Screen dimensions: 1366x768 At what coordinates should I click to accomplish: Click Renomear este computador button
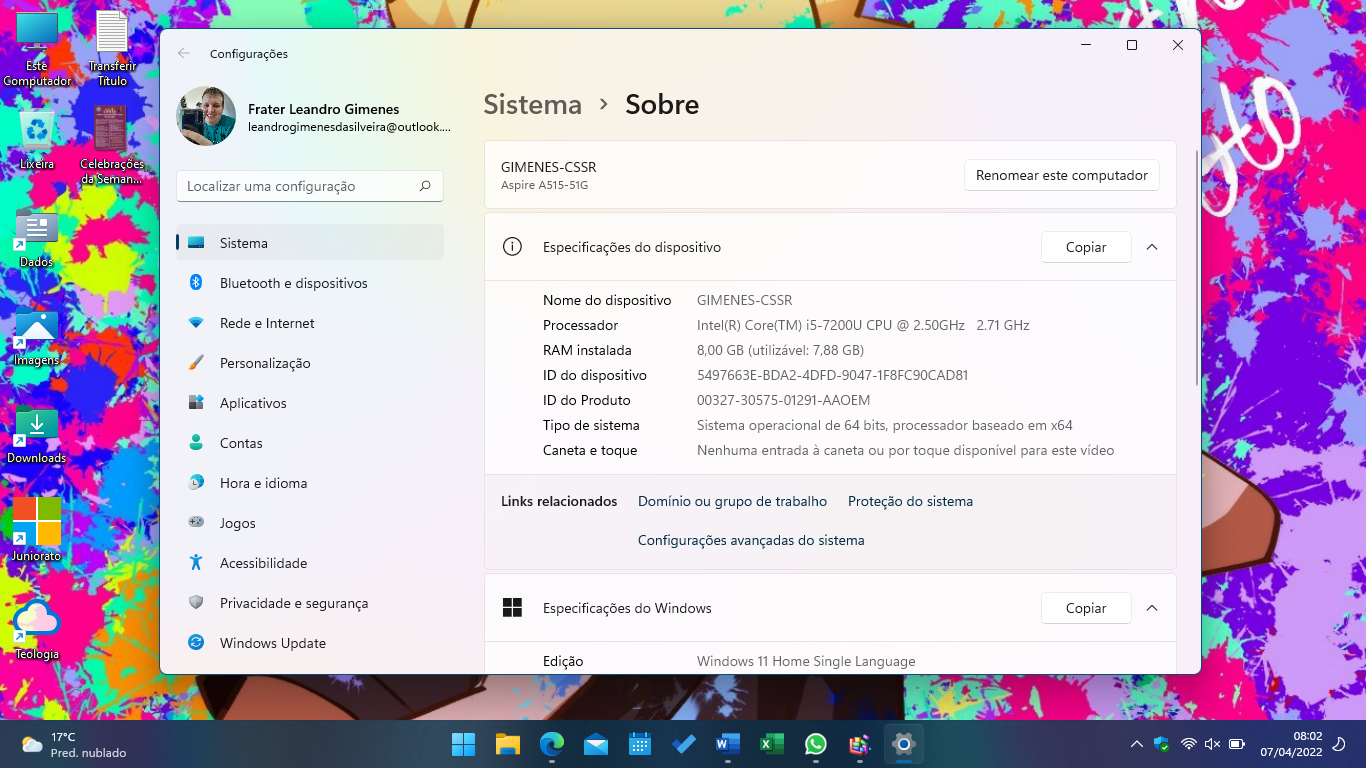point(1062,175)
